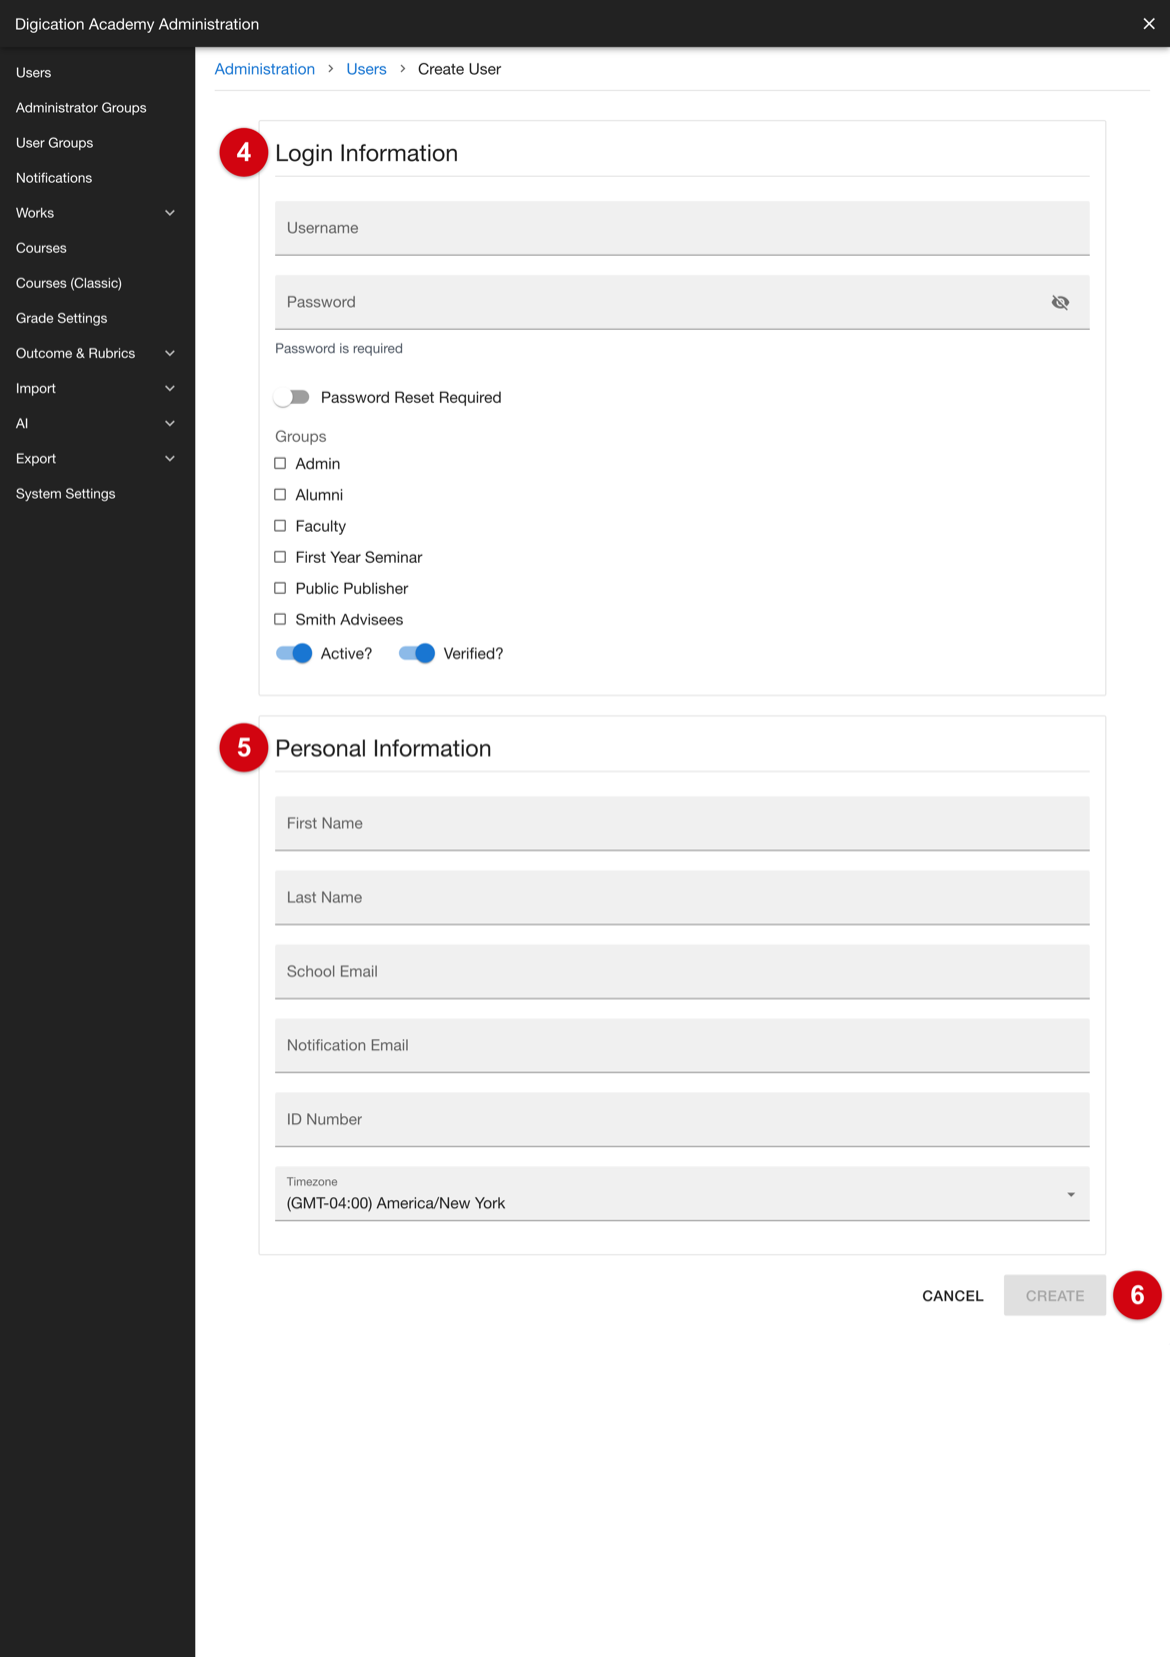The height and width of the screenshot is (1657, 1170).
Task: Focus the School Email field
Action: click(682, 971)
